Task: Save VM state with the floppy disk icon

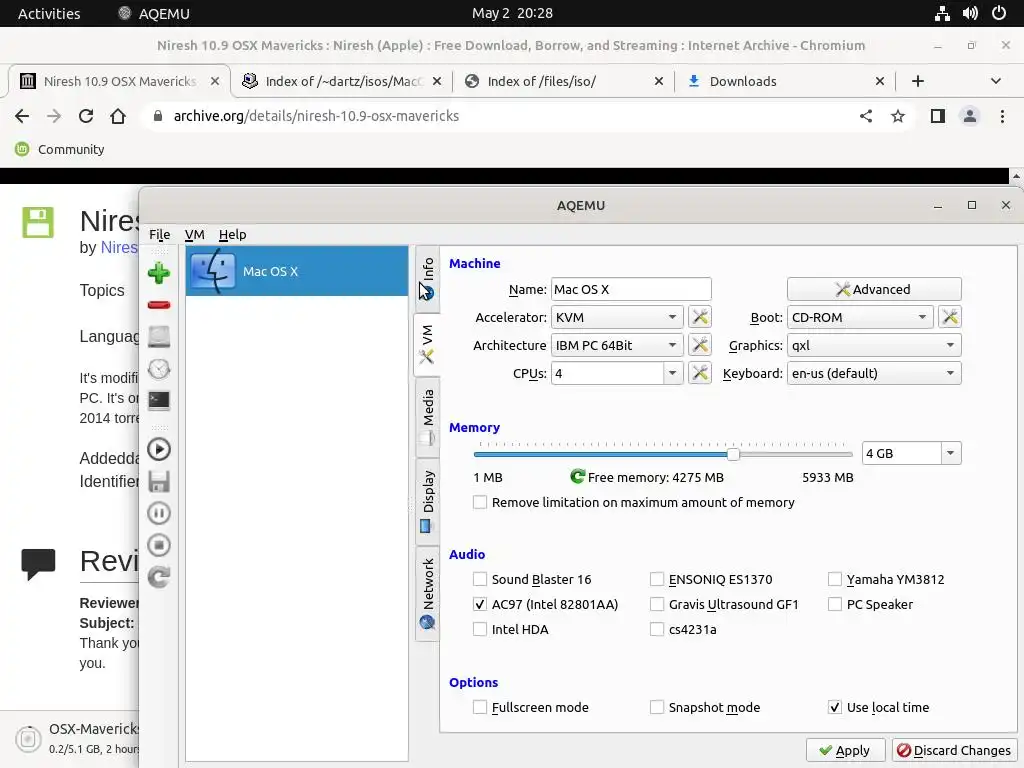Action: click(159, 481)
